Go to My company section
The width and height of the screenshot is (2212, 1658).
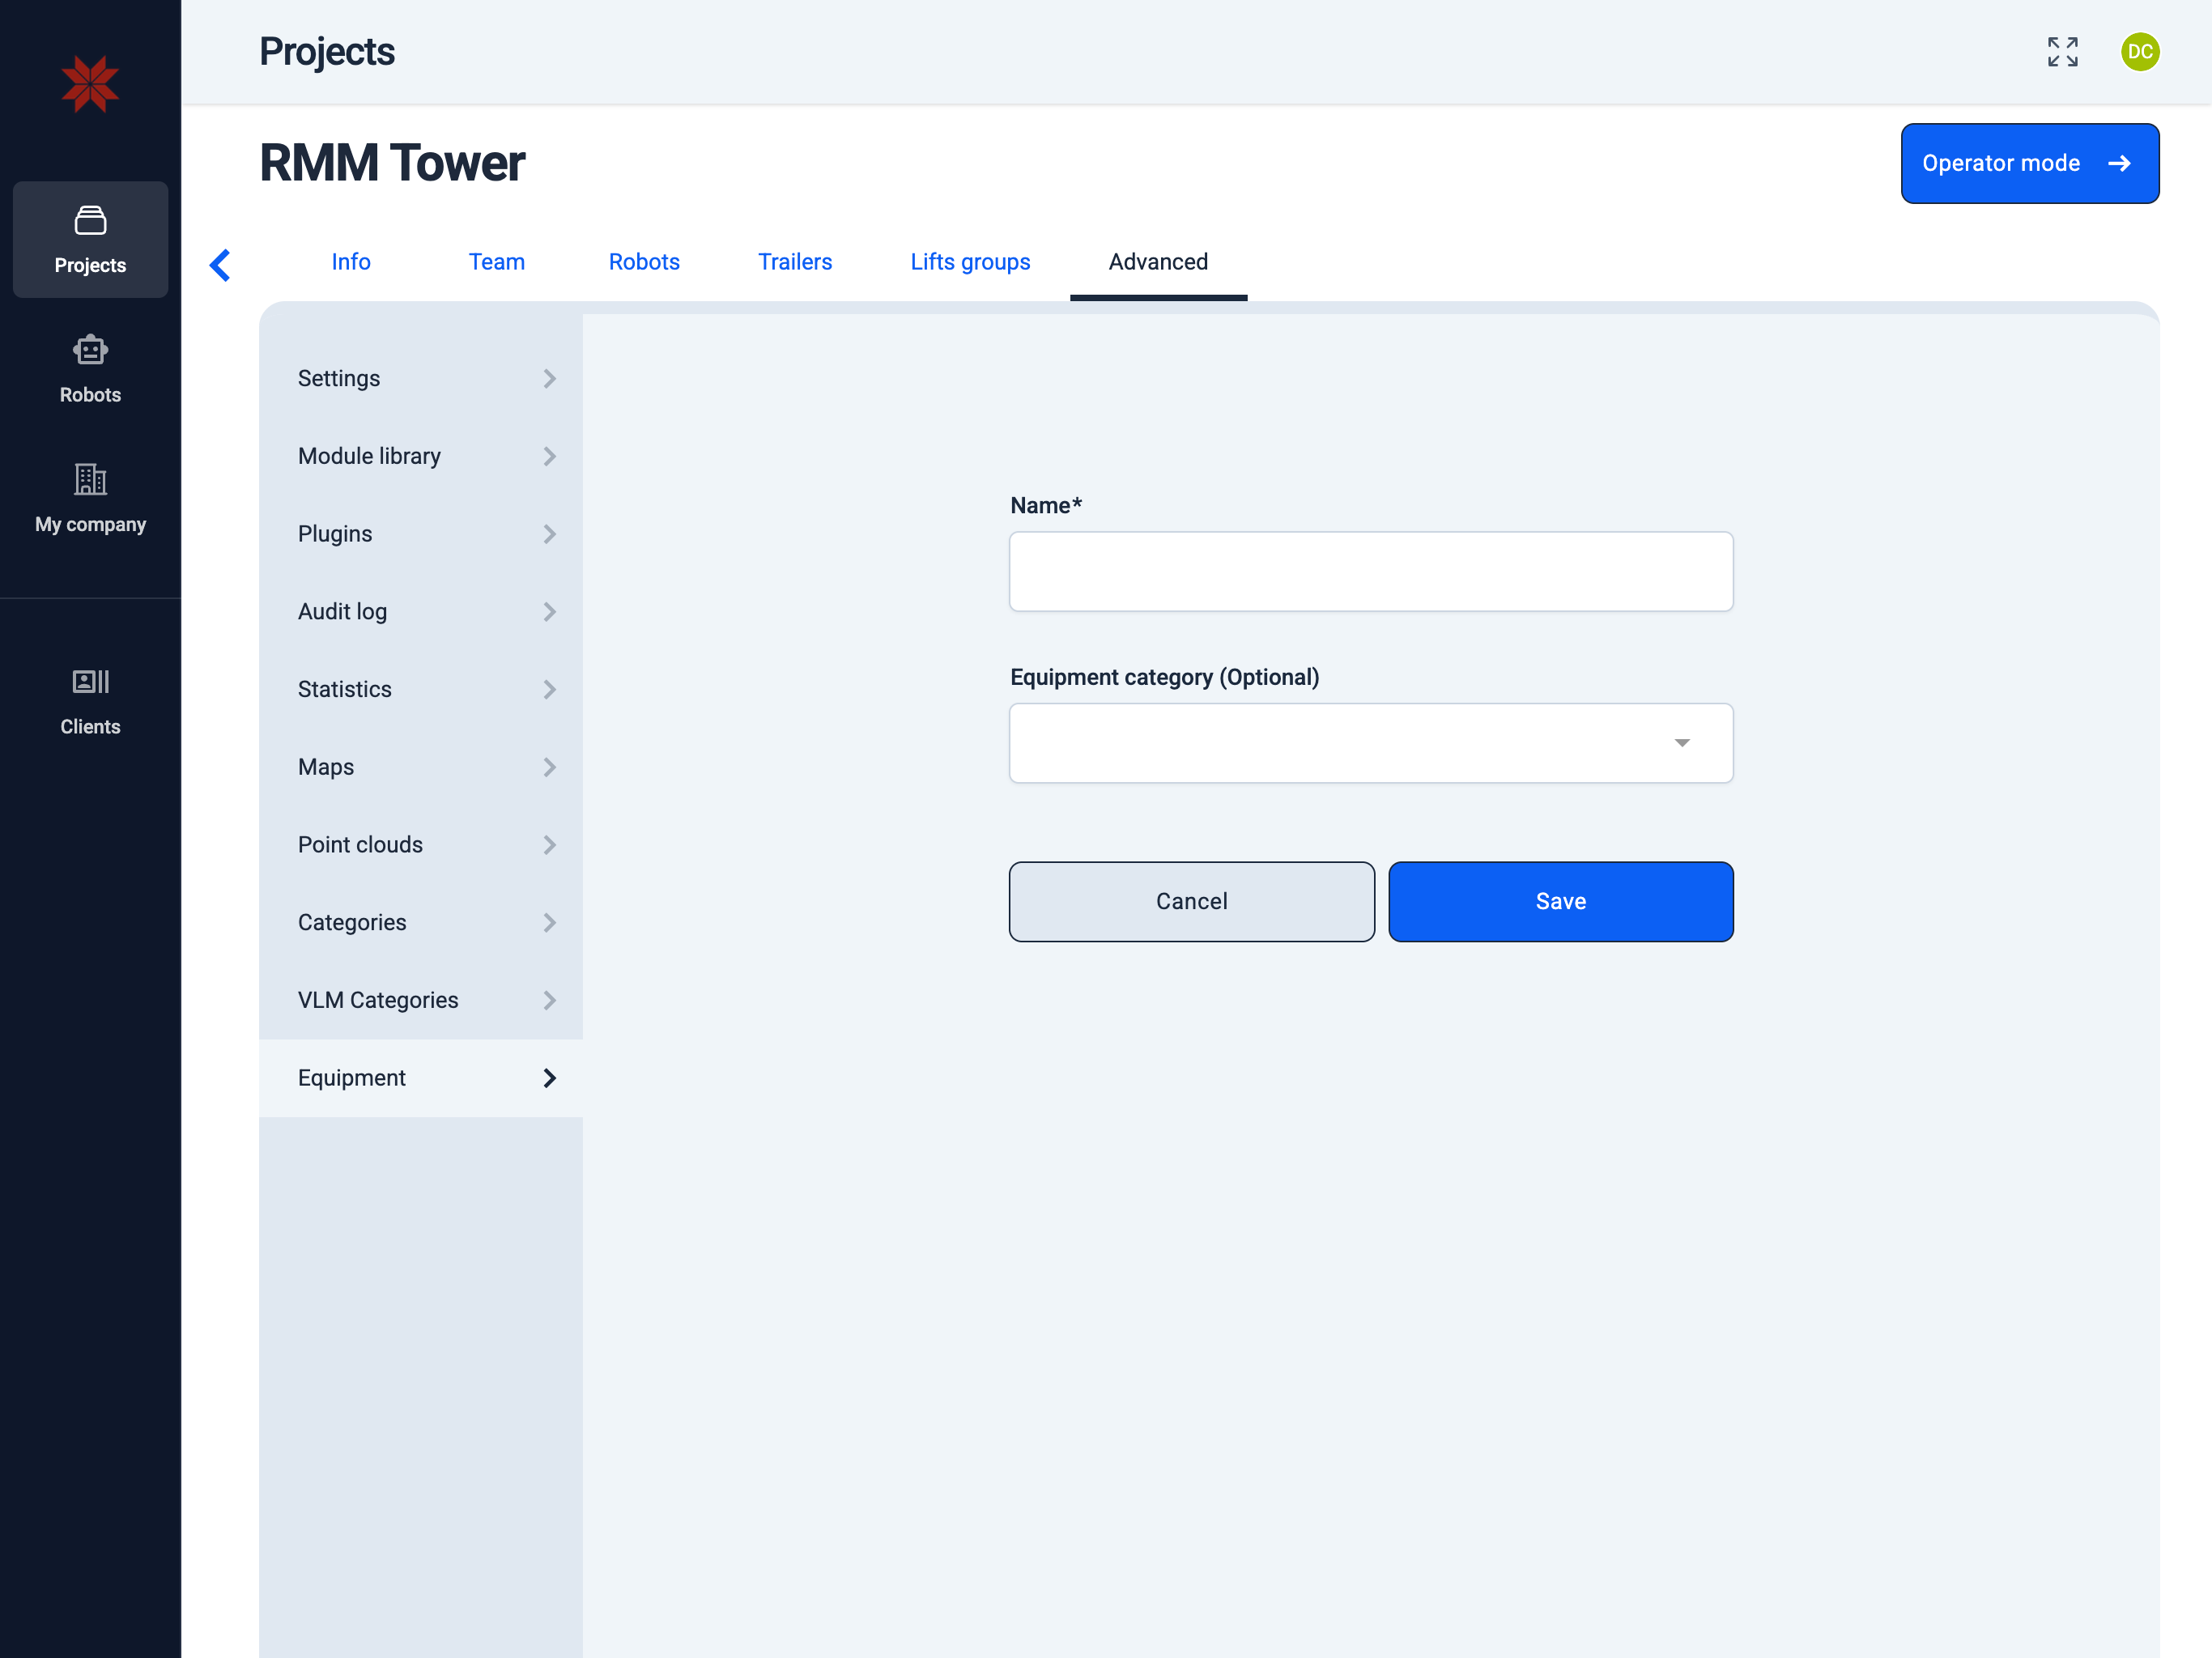pos(90,499)
